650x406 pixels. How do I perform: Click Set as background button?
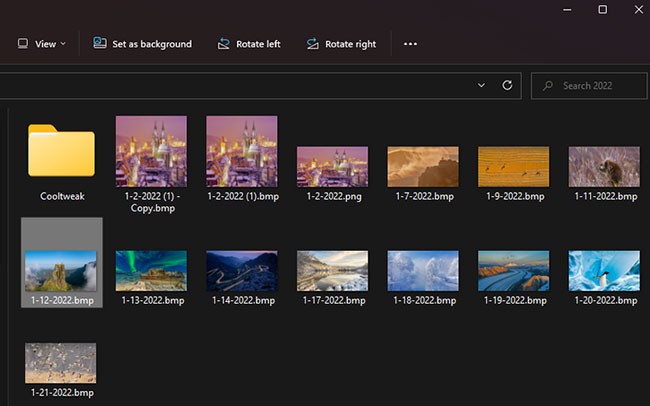click(x=142, y=44)
